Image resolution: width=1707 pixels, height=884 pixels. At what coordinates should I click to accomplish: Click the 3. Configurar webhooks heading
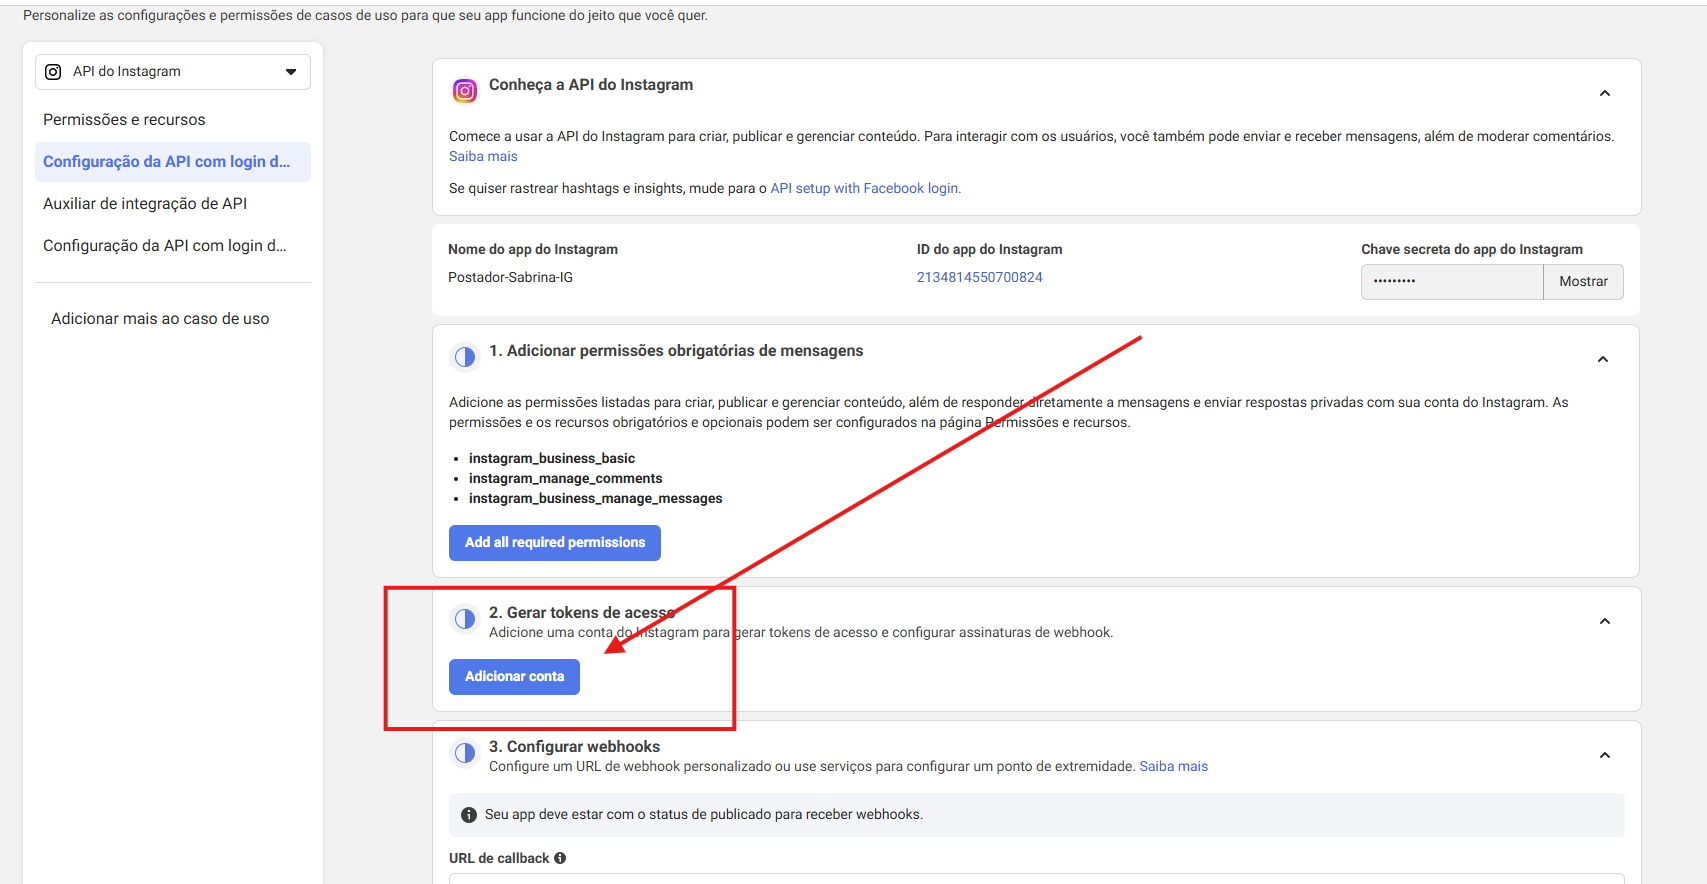574,747
